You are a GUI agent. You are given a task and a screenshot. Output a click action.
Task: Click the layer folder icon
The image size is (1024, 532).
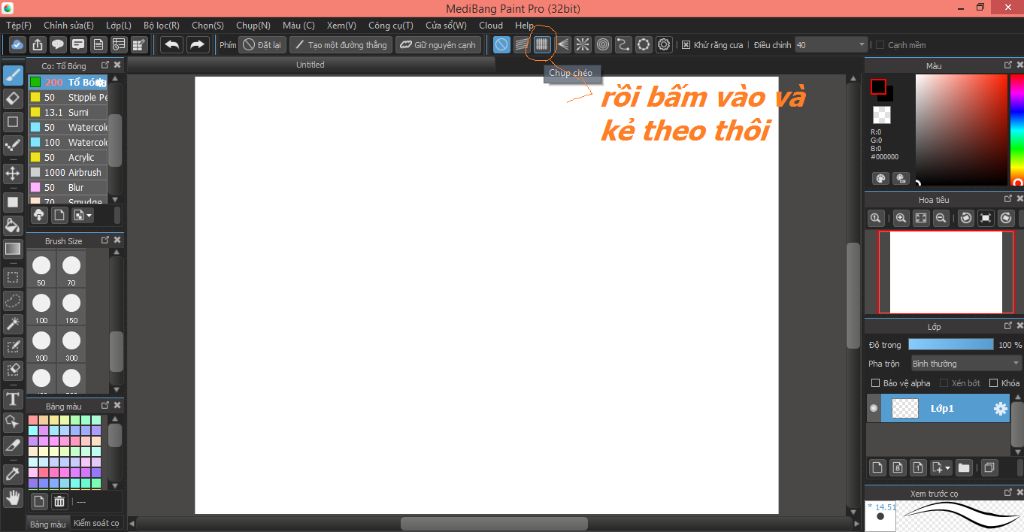(x=964, y=467)
